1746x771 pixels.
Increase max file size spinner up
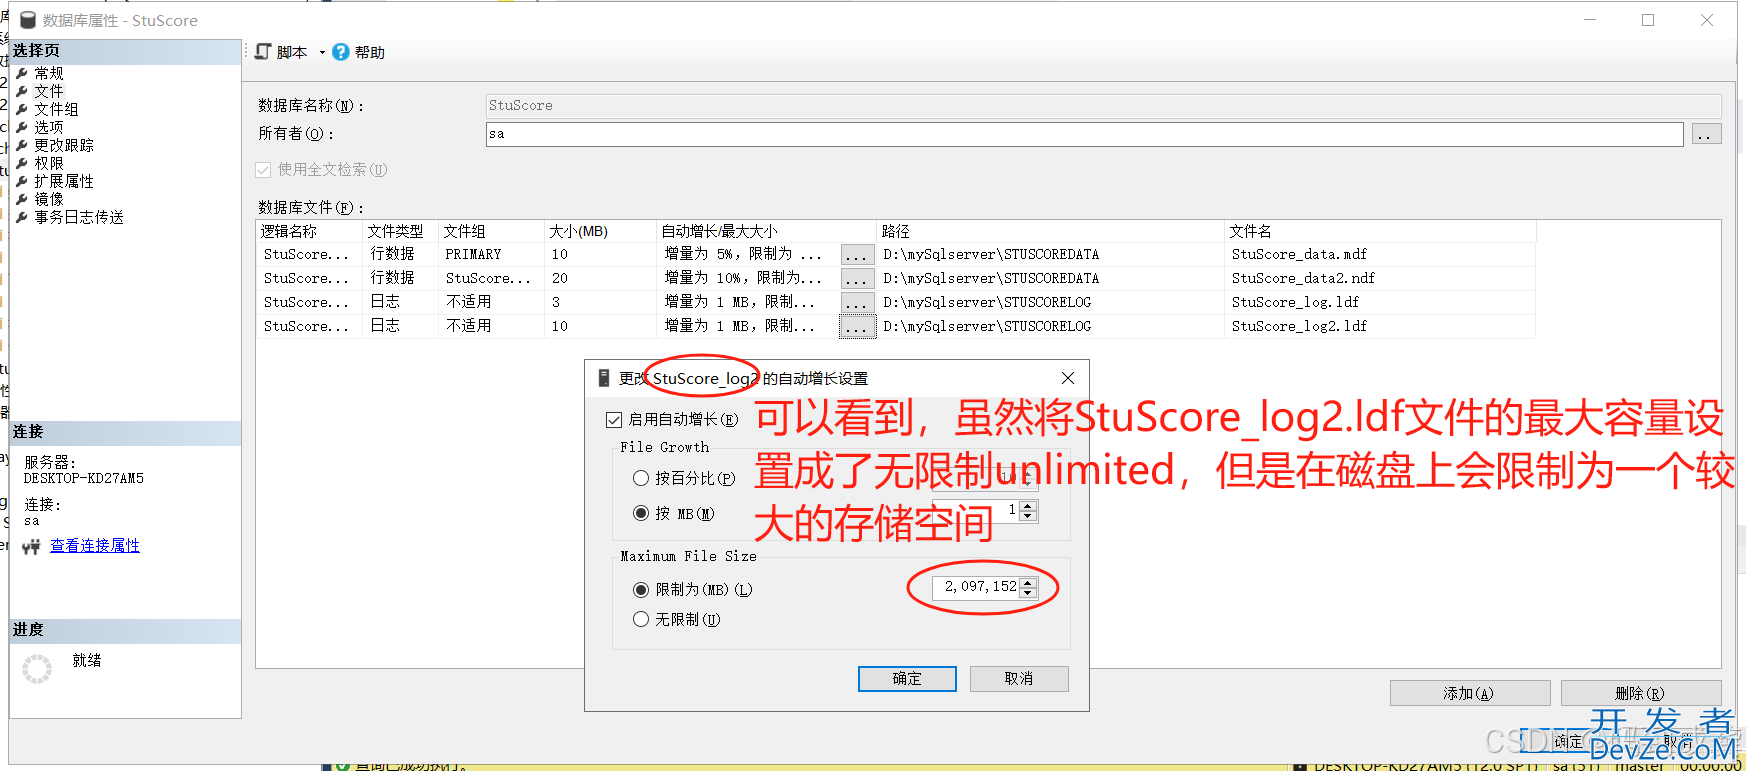[x=1028, y=582]
